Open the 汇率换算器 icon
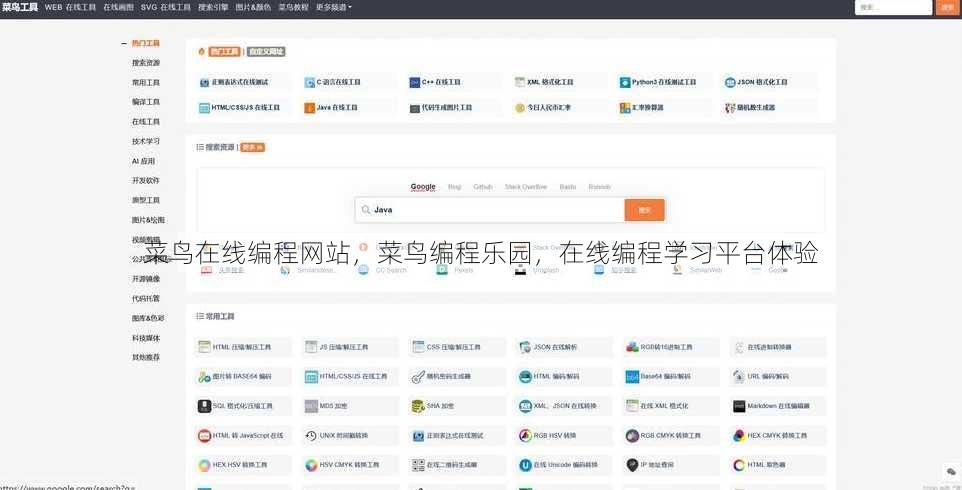 [625, 108]
